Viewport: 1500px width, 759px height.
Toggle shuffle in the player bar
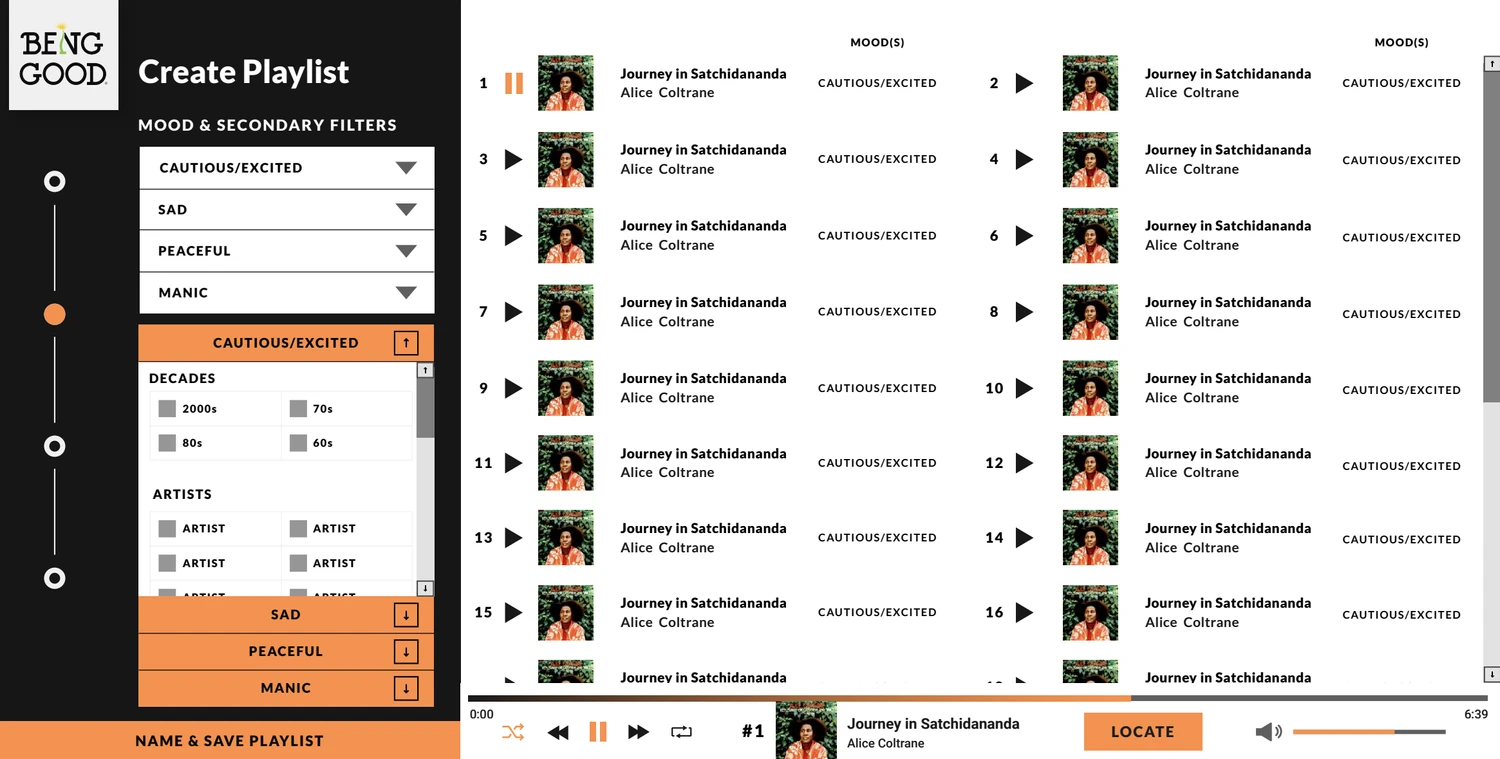[513, 732]
